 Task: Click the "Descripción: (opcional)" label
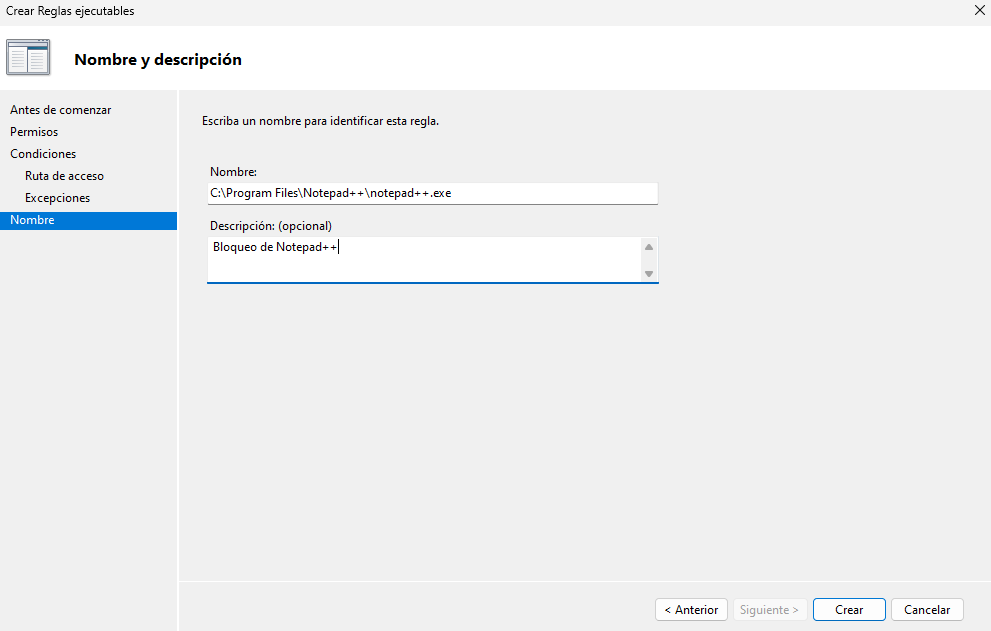point(270,226)
